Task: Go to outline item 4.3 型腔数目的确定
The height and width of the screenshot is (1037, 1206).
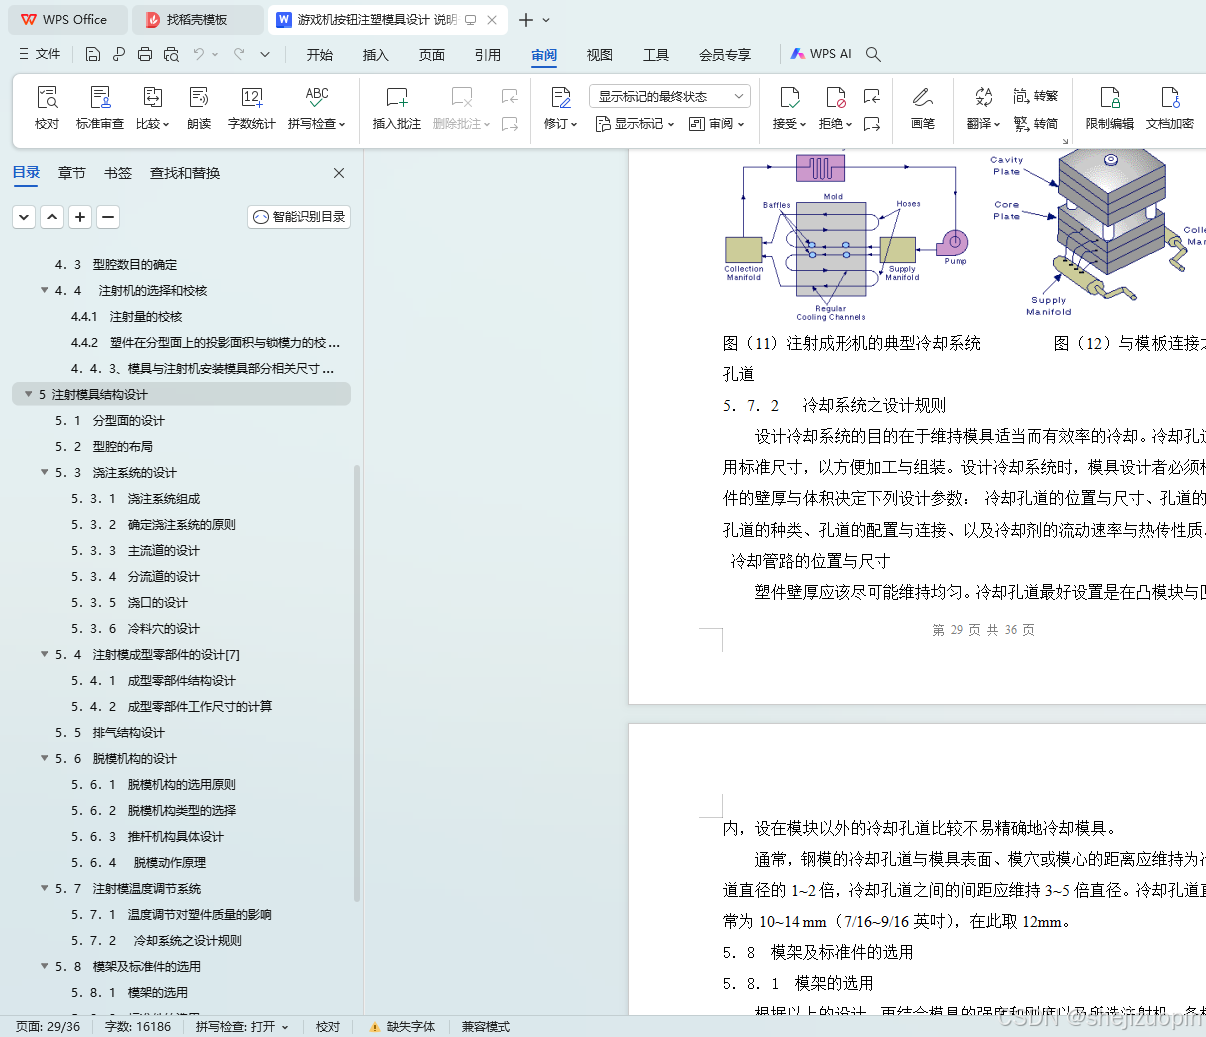Action: 116,264
